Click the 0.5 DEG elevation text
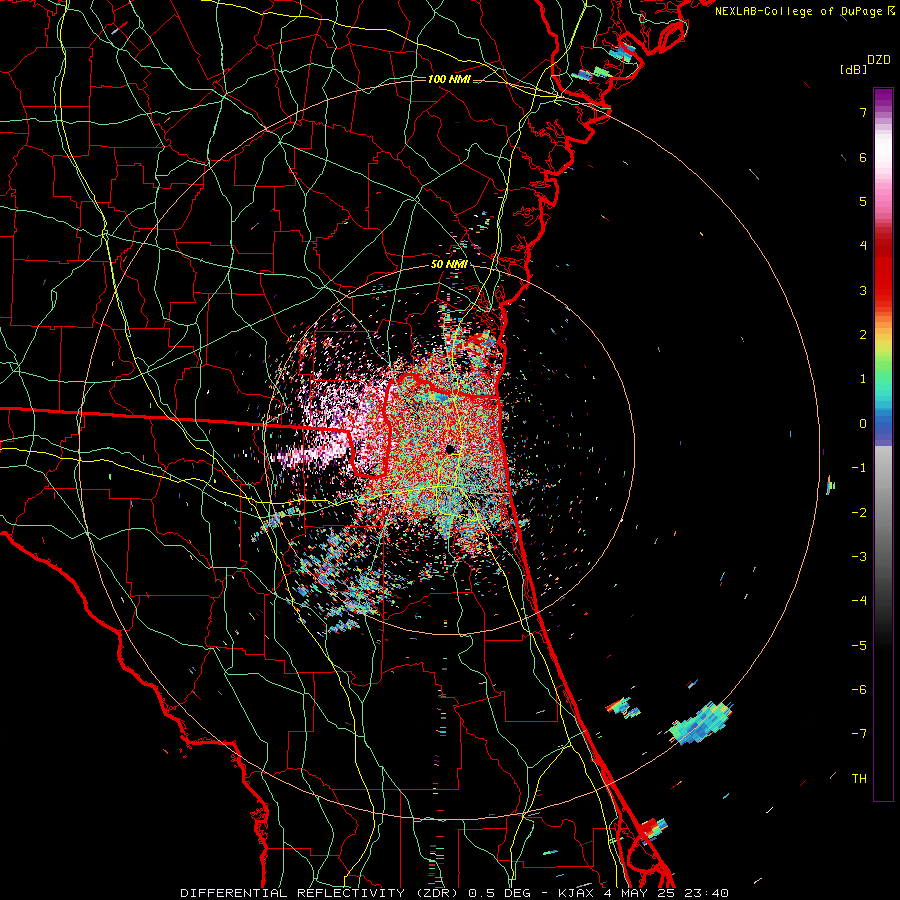This screenshot has height=900, width=900. 499,893
